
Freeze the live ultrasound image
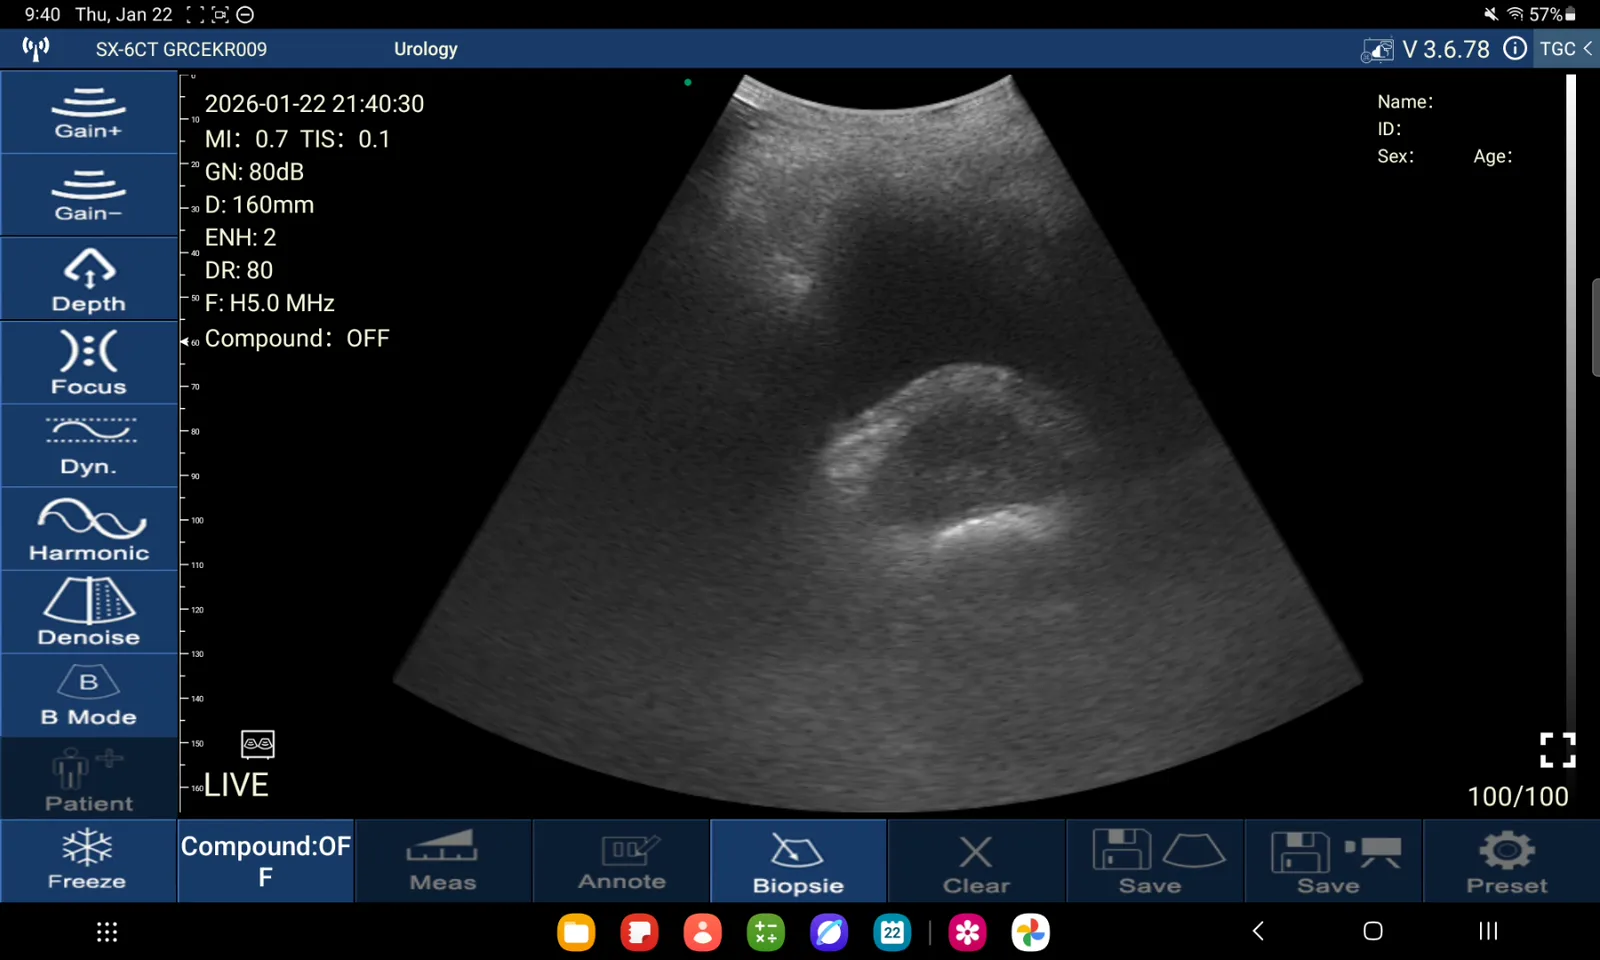88,861
